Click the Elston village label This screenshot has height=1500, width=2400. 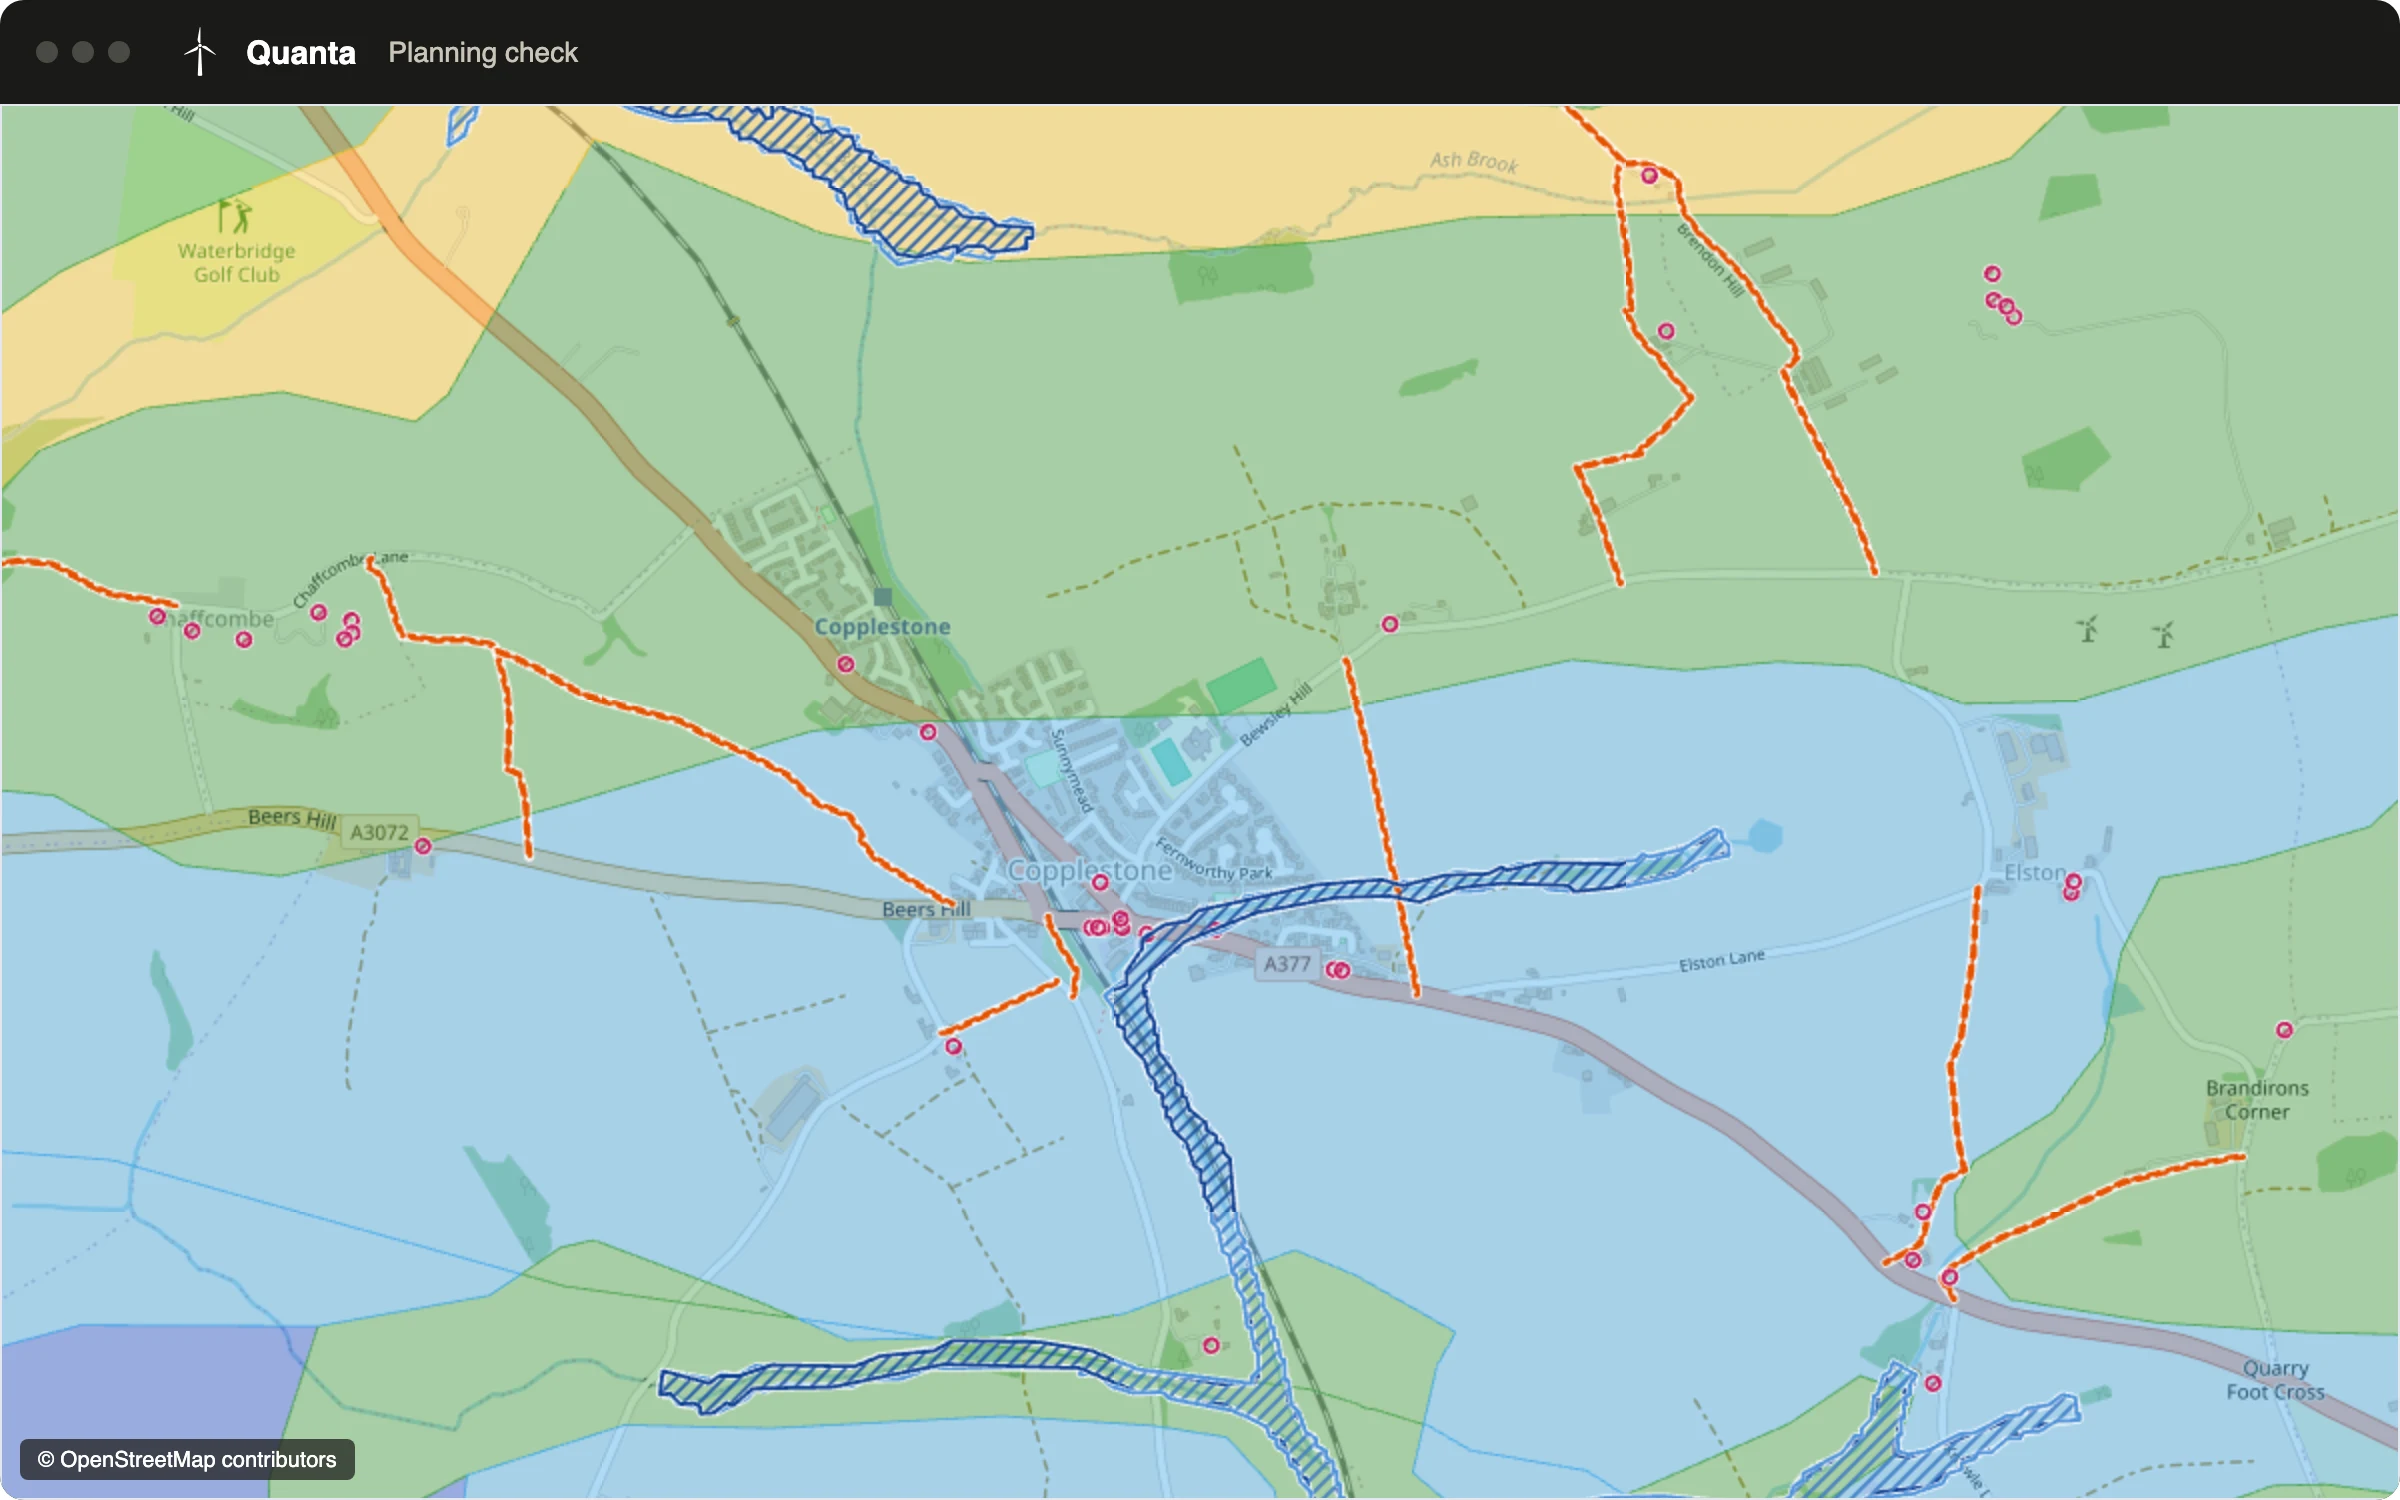pyautogui.click(x=2035, y=873)
